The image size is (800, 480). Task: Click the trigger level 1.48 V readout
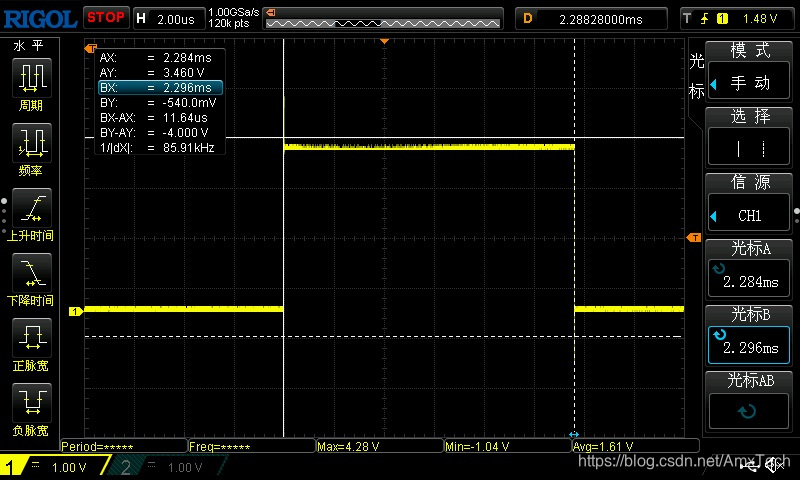[x=759, y=19]
